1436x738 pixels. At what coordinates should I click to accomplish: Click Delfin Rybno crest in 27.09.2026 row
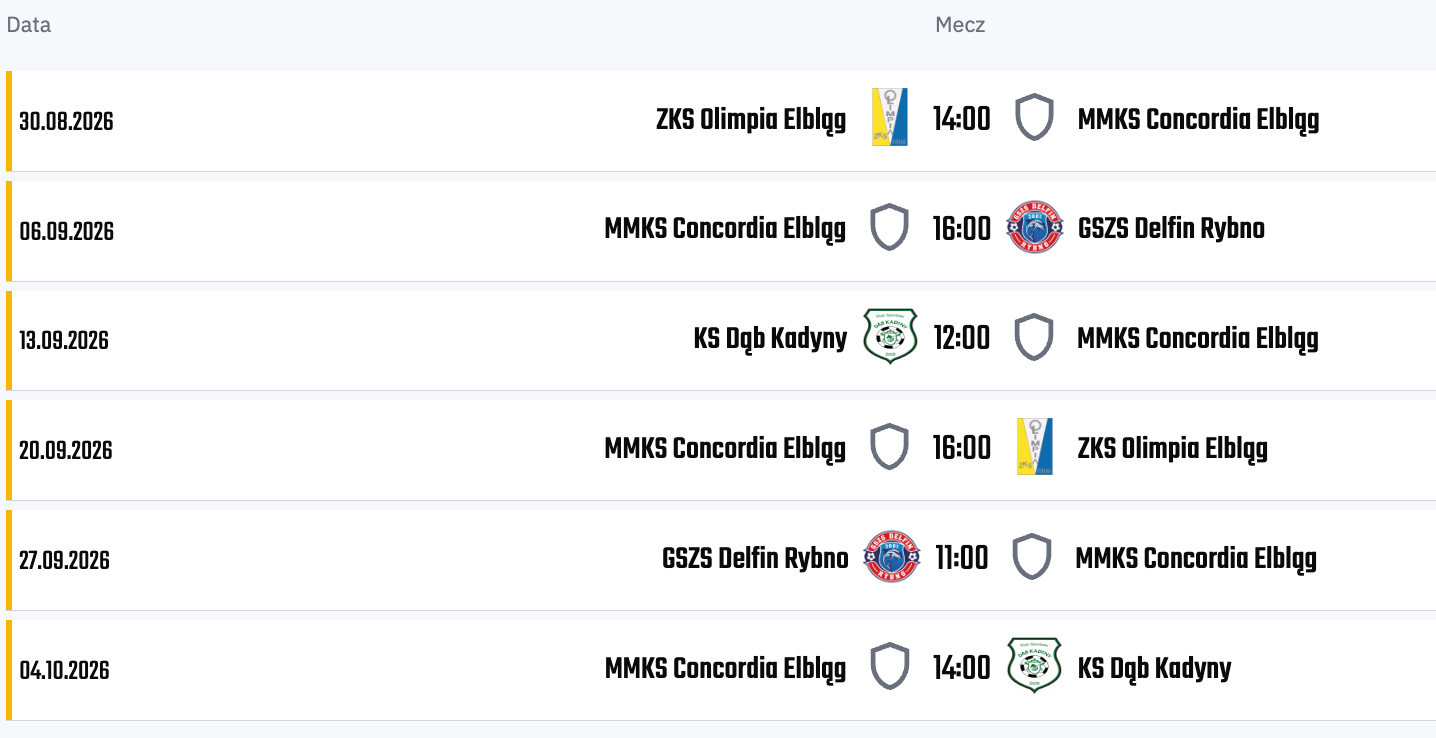point(891,557)
